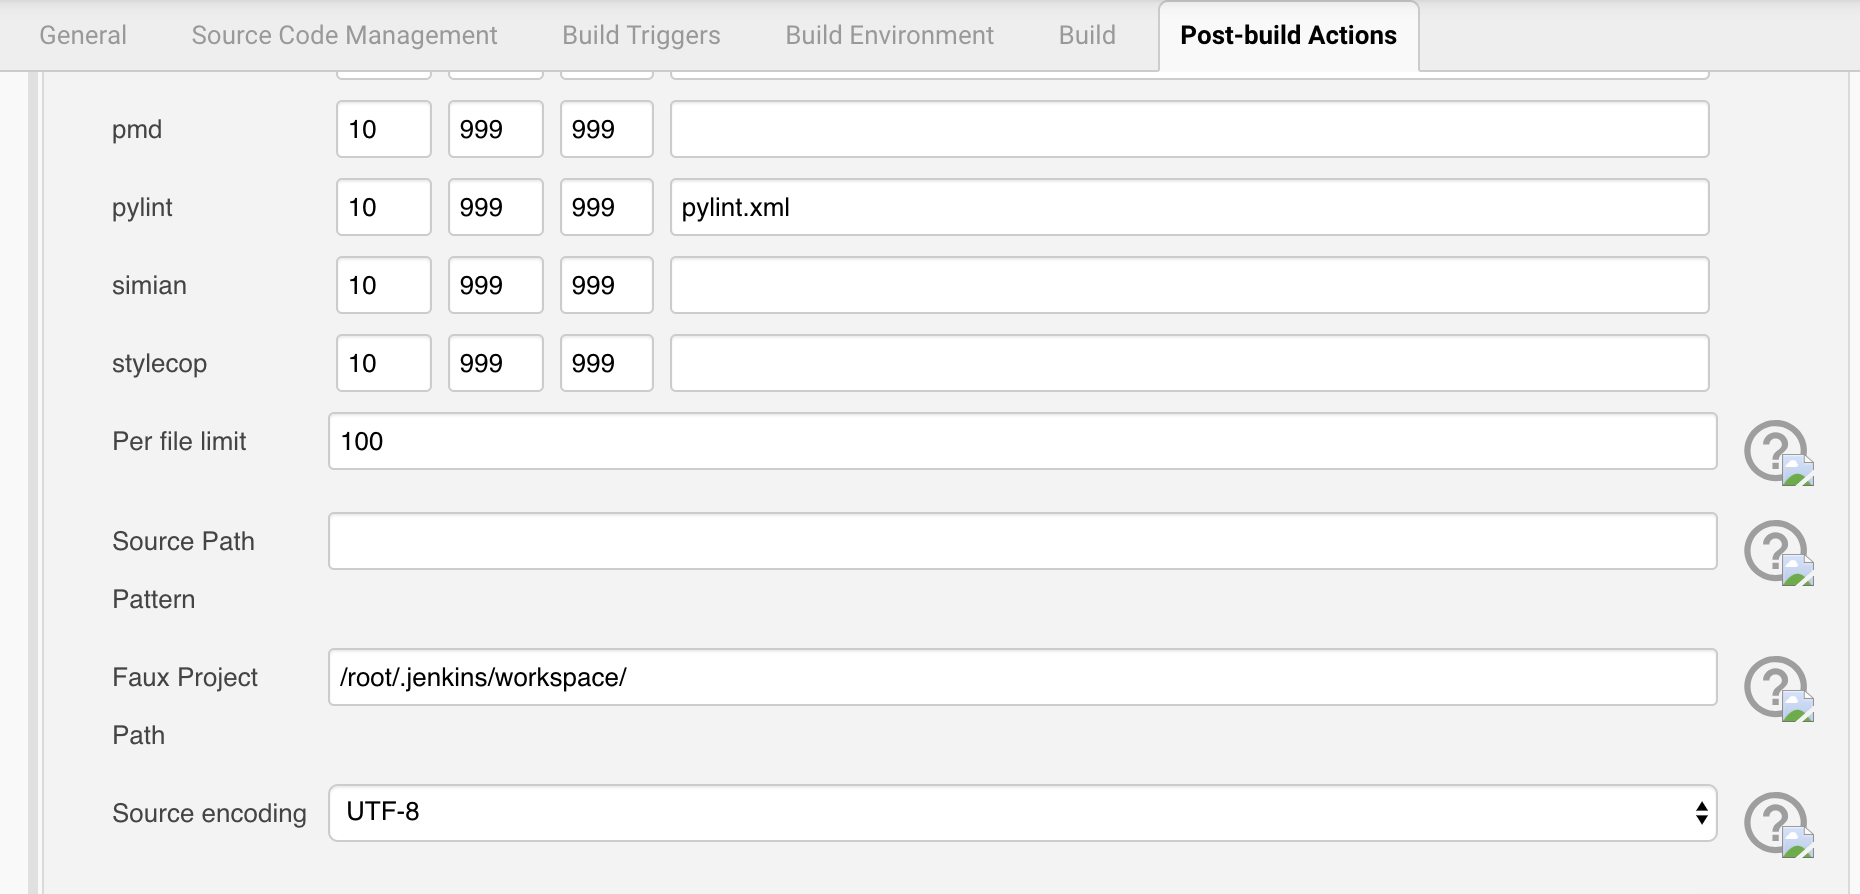The height and width of the screenshot is (894, 1860).
Task: Open help for Source Path Pattern
Action: (1776, 550)
